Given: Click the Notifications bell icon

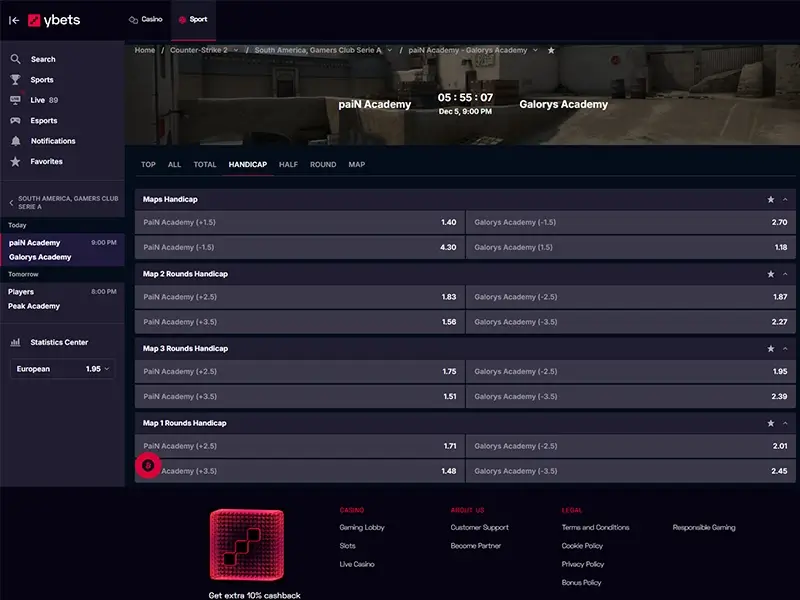Looking at the screenshot, I should pyautogui.click(x=16, y=141).
